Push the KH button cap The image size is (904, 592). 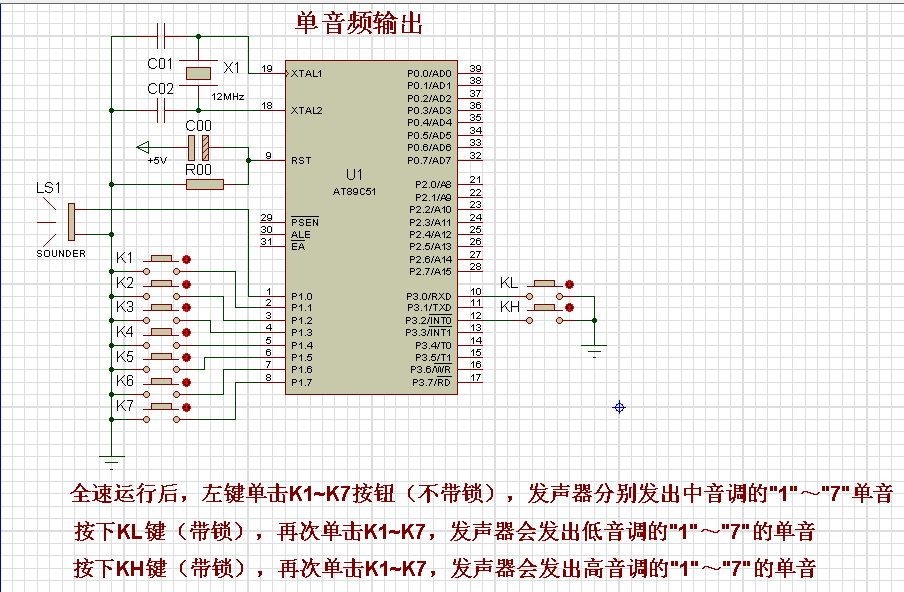pyautogui.click(x=545, y=307)
